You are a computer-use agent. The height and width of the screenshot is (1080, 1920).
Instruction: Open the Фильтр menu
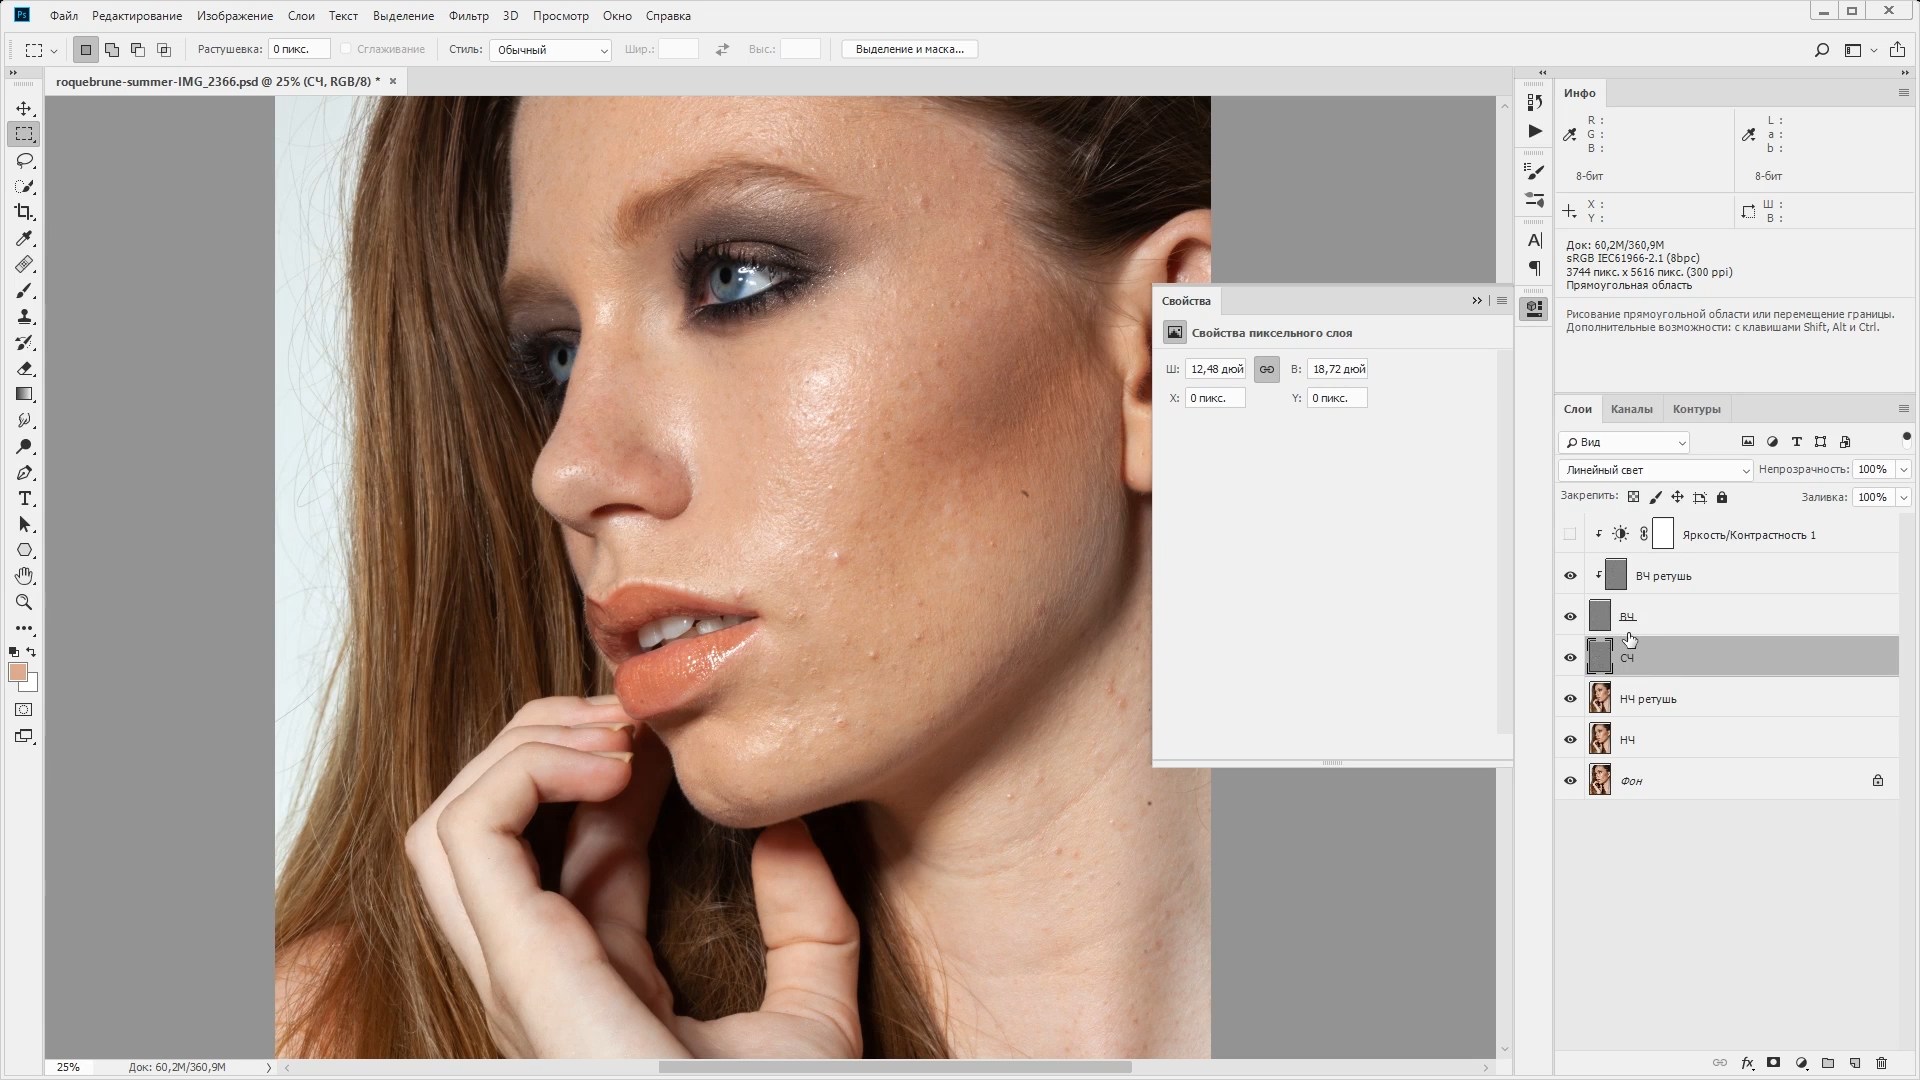point(468,16)
